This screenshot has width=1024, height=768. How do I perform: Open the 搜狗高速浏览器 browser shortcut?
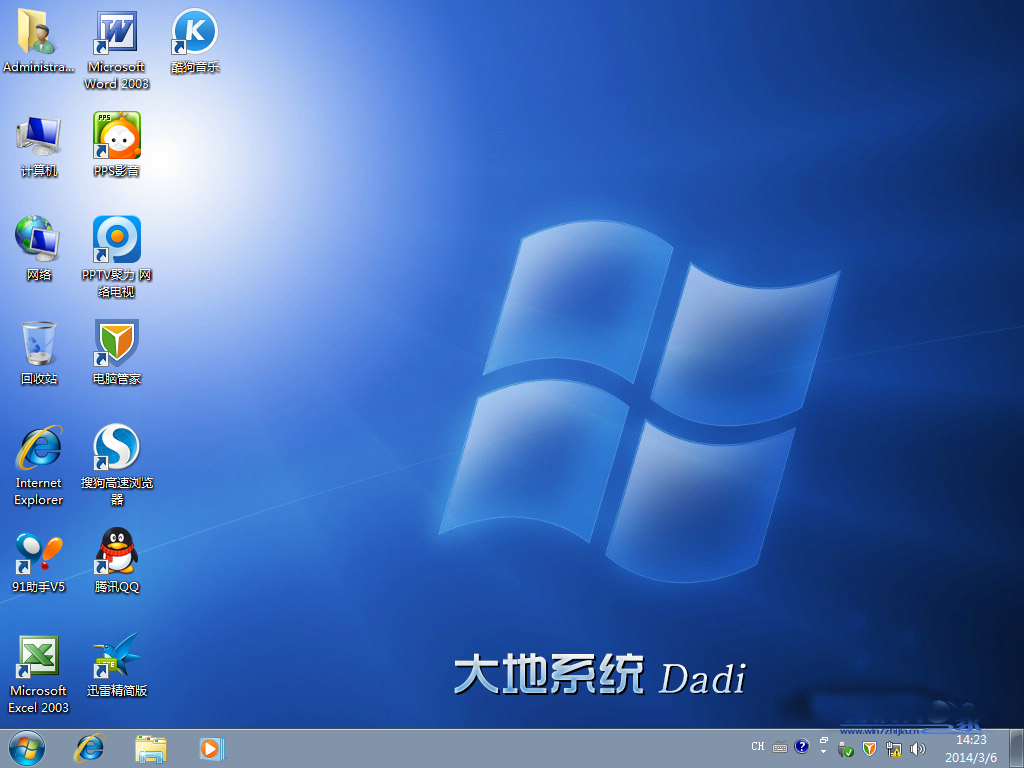(116, 448)
